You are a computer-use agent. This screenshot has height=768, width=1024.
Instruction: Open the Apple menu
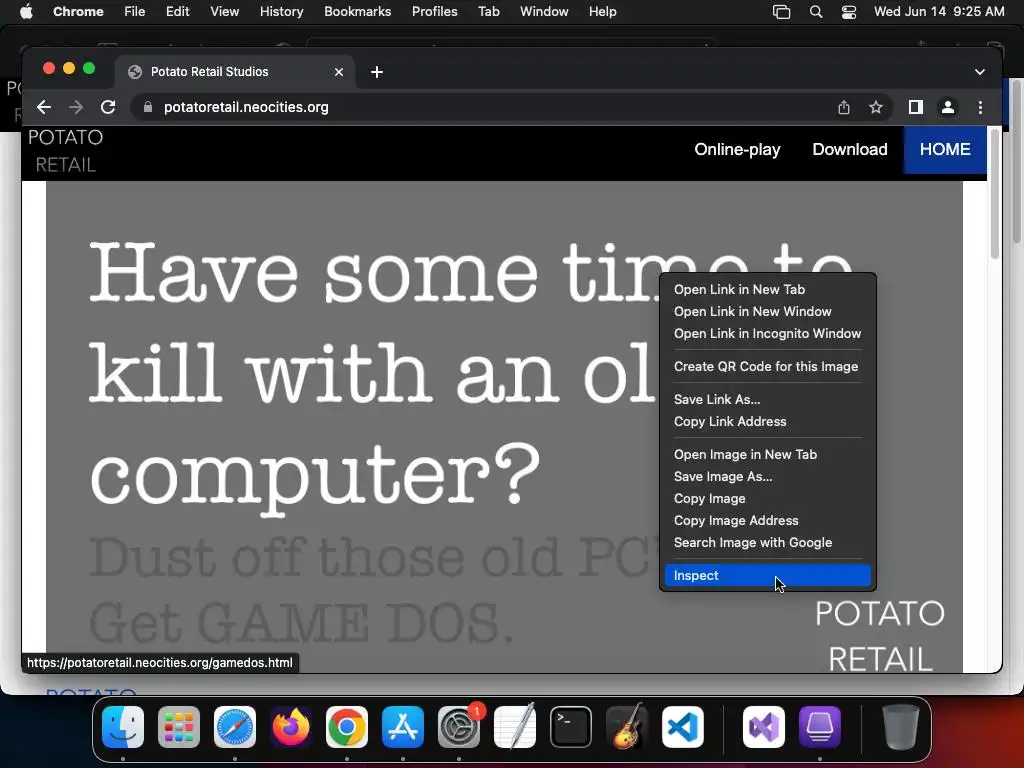(26, 12)
